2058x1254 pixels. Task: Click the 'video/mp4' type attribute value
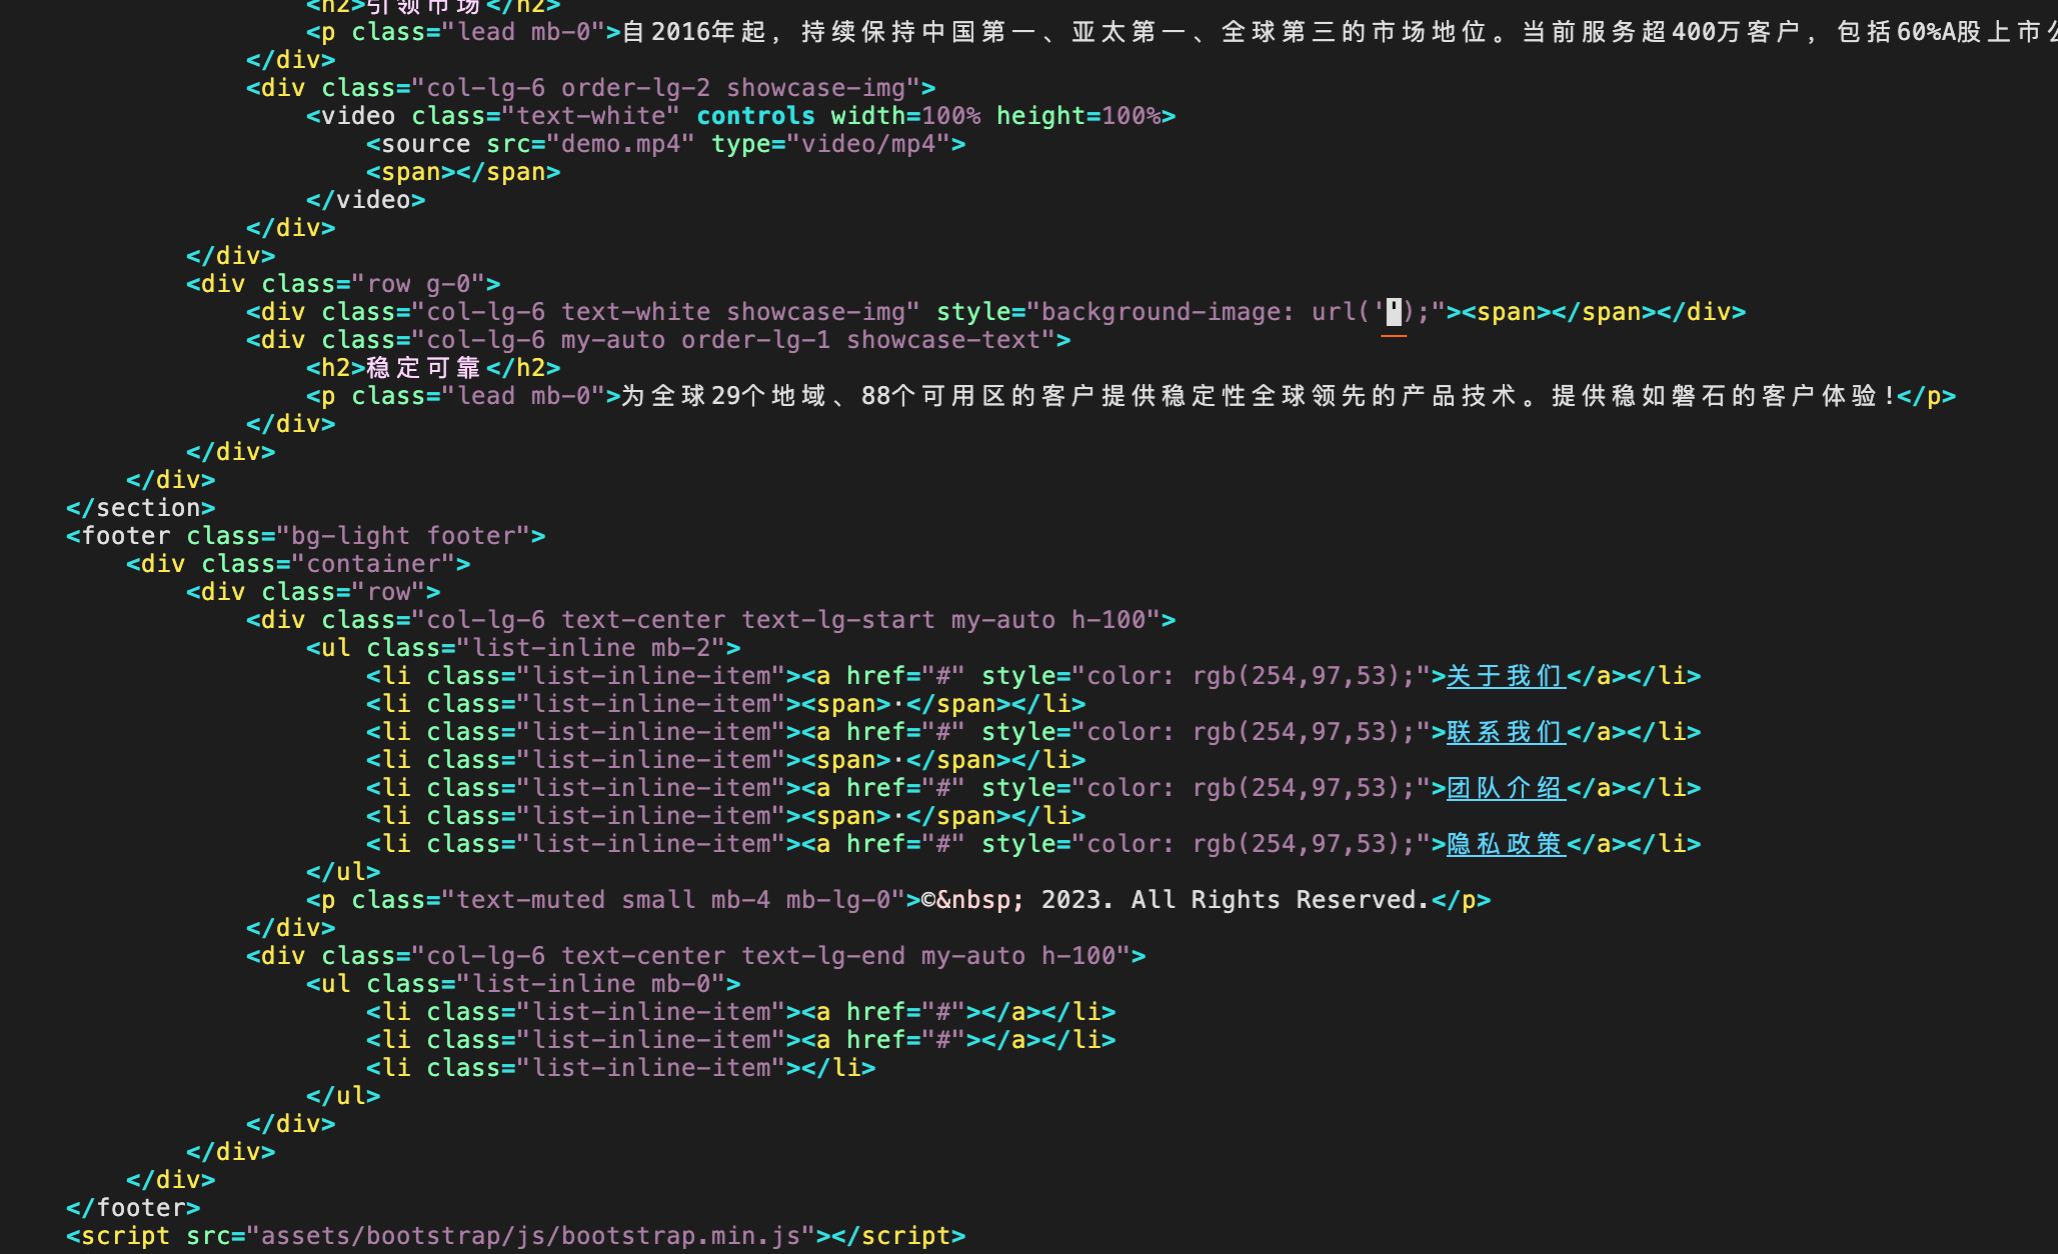coord(868,144)
